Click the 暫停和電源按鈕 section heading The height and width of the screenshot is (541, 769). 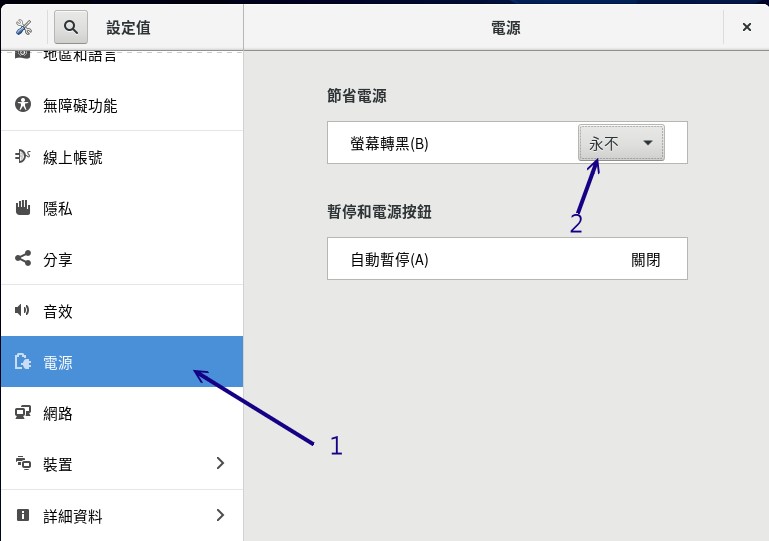coord(379,212)
